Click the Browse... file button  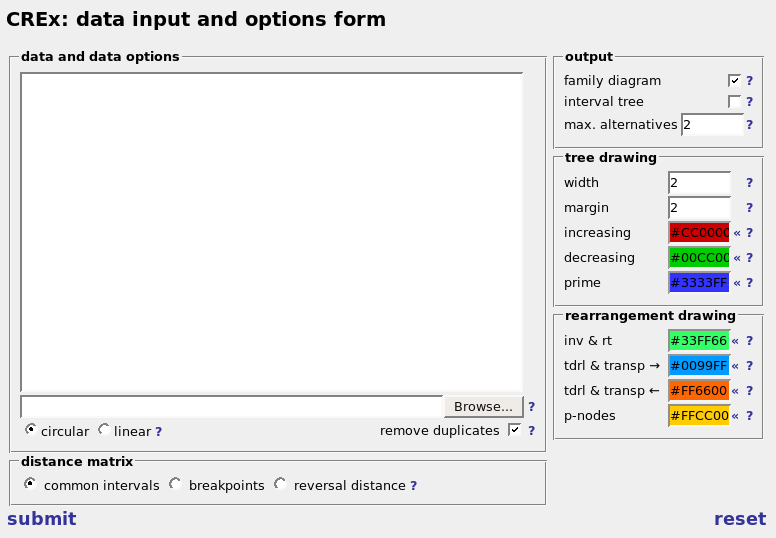484,406
